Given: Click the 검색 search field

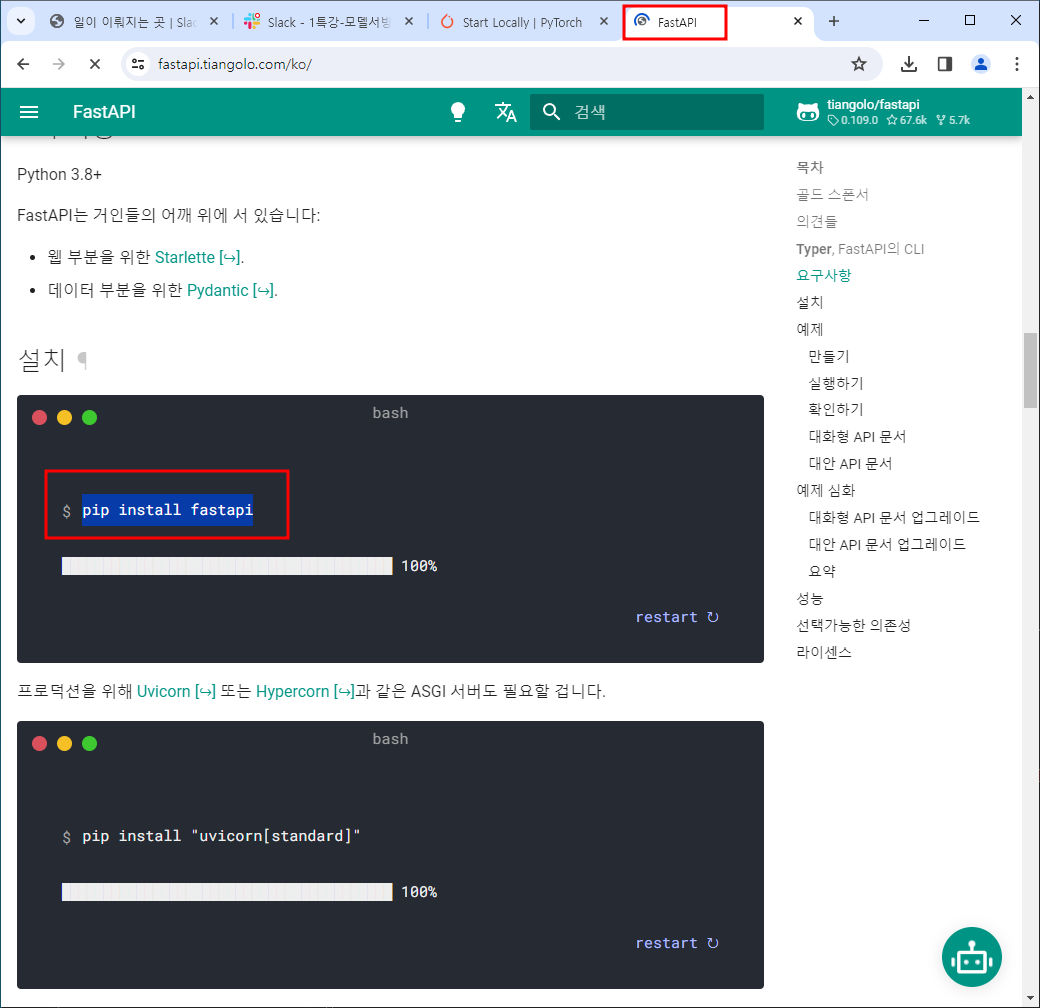Looking at the screenshot, I should (x=647, y=112).
